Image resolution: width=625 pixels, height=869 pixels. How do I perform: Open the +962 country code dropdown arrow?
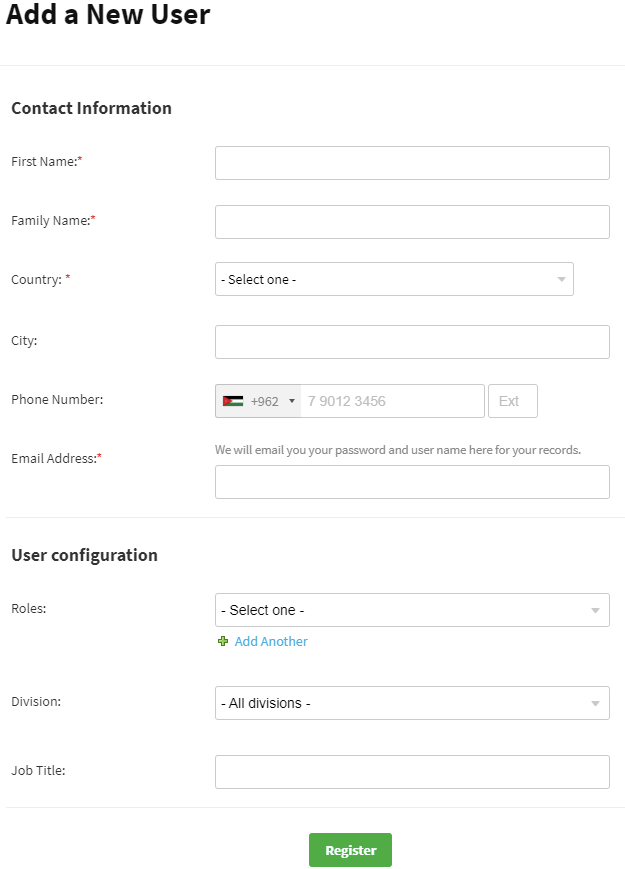click(292, 401)
